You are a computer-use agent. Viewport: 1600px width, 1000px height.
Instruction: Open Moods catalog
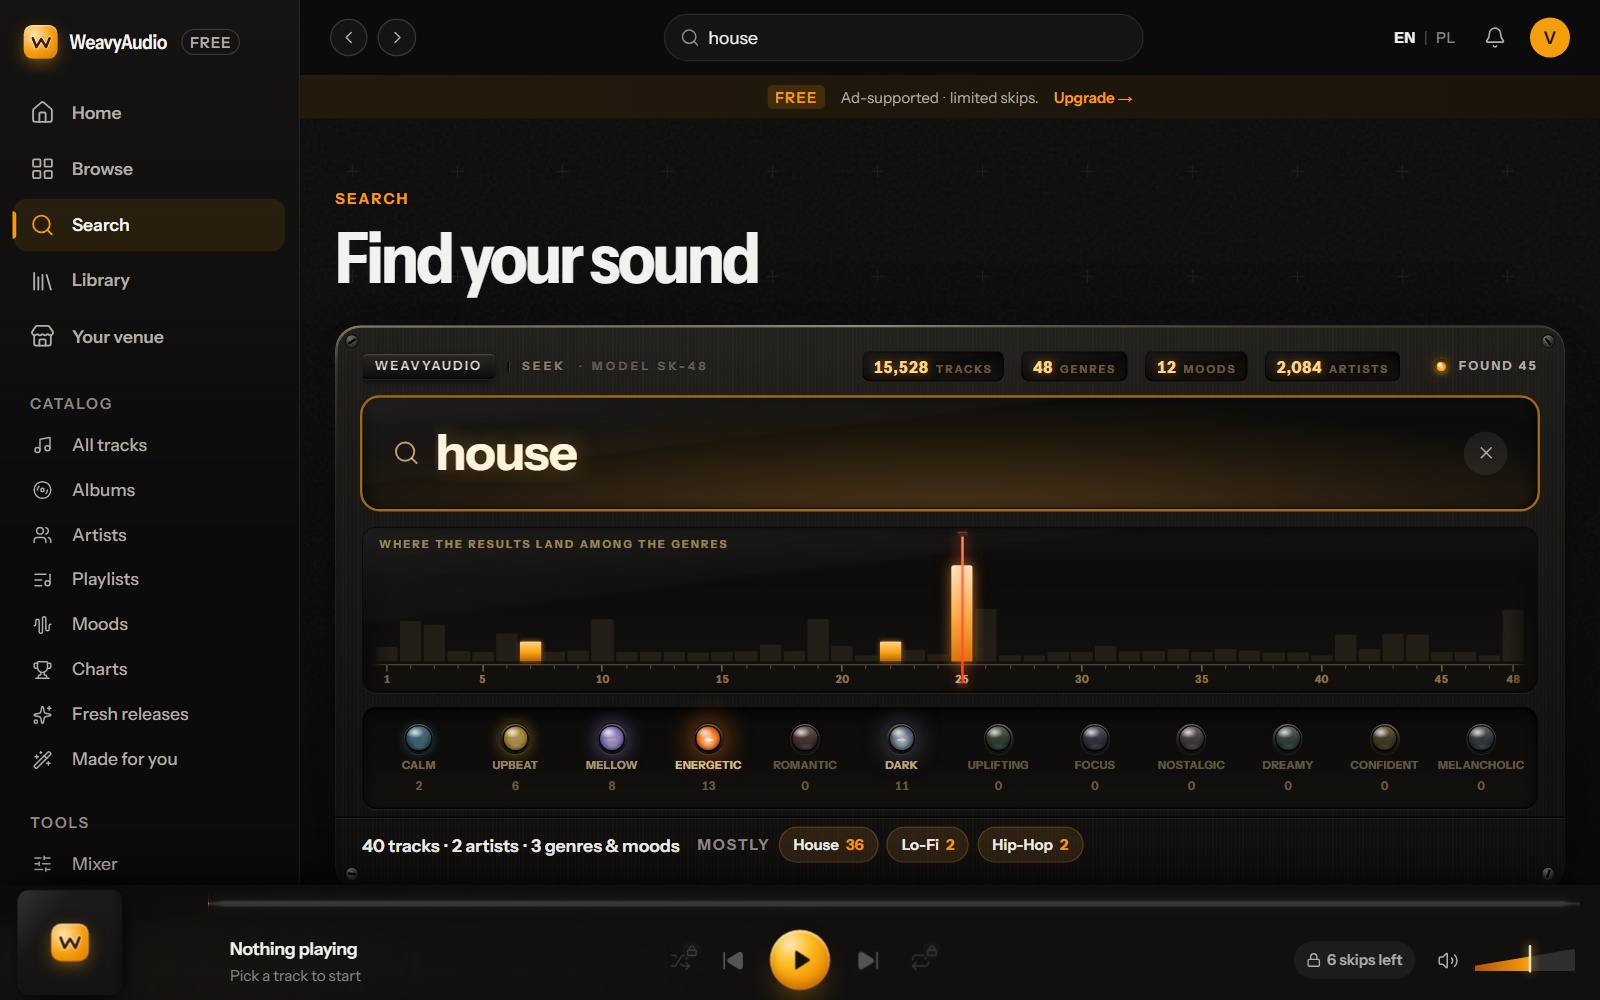[x=149, y=624]
